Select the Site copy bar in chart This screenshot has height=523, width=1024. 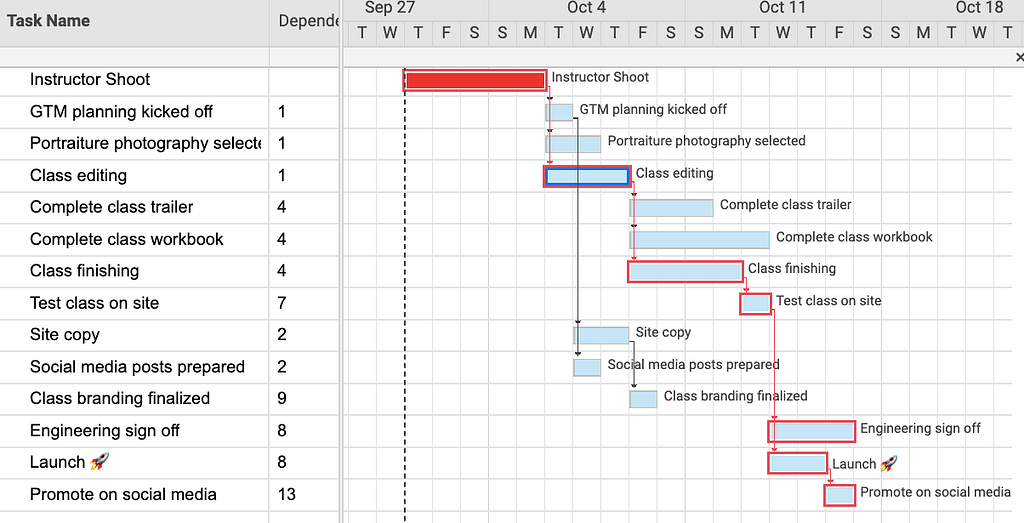click(x=601, y=336)
